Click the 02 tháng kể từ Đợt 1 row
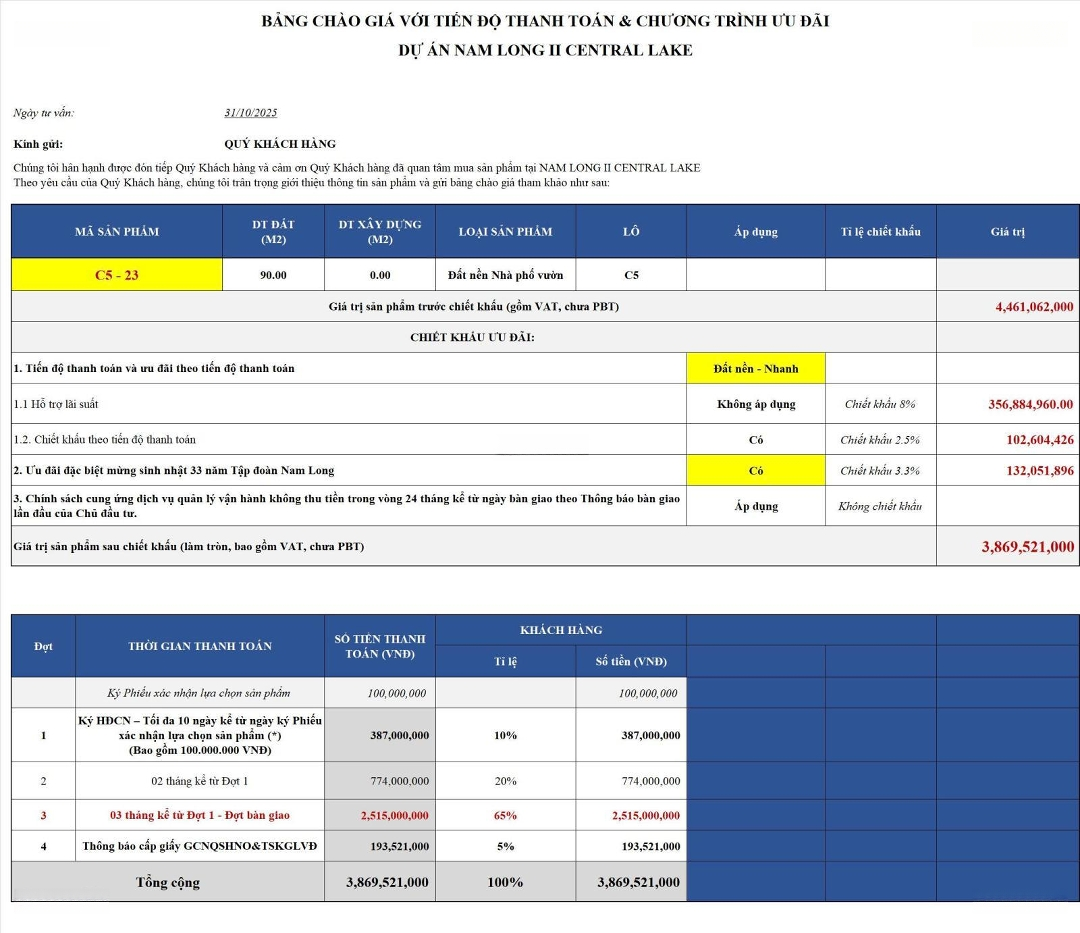Viewport: 1080px width, 933px height. pyautogui.click(x=200, y=781)
